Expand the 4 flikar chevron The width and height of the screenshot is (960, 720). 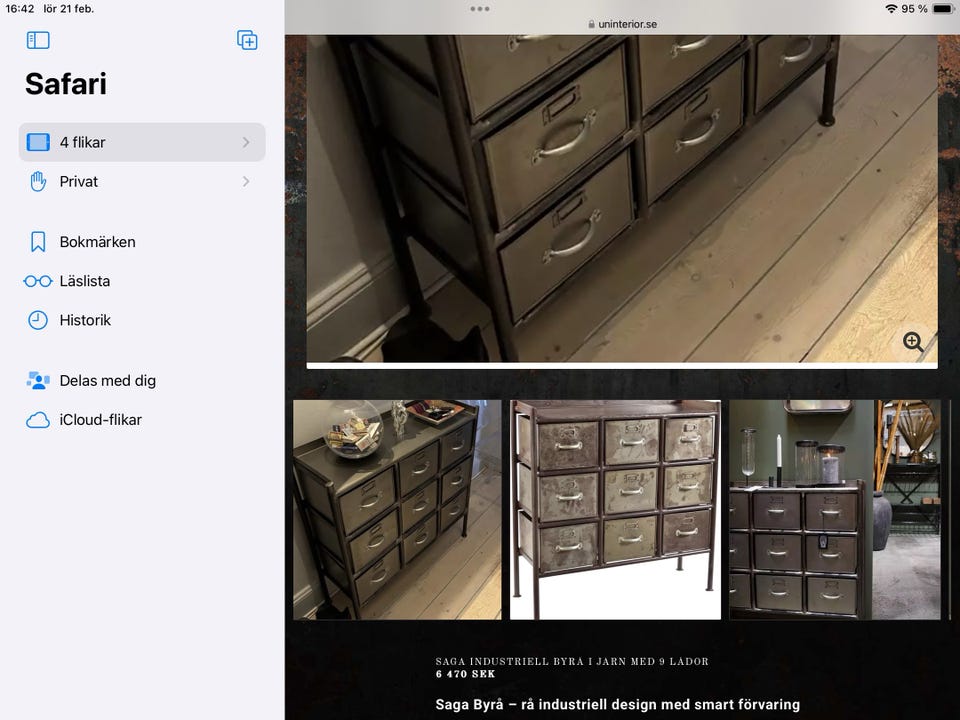pos(246,142)
